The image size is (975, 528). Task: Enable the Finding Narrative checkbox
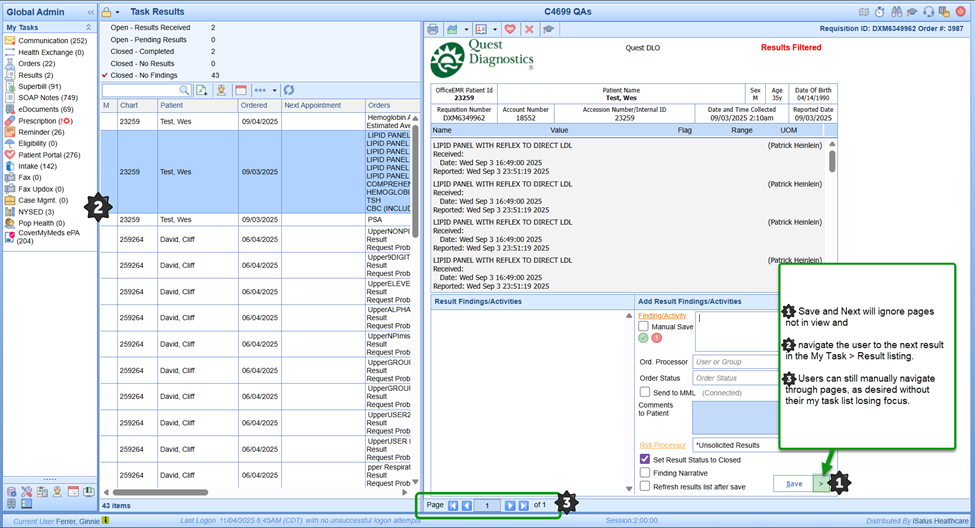tap(645, 473)
